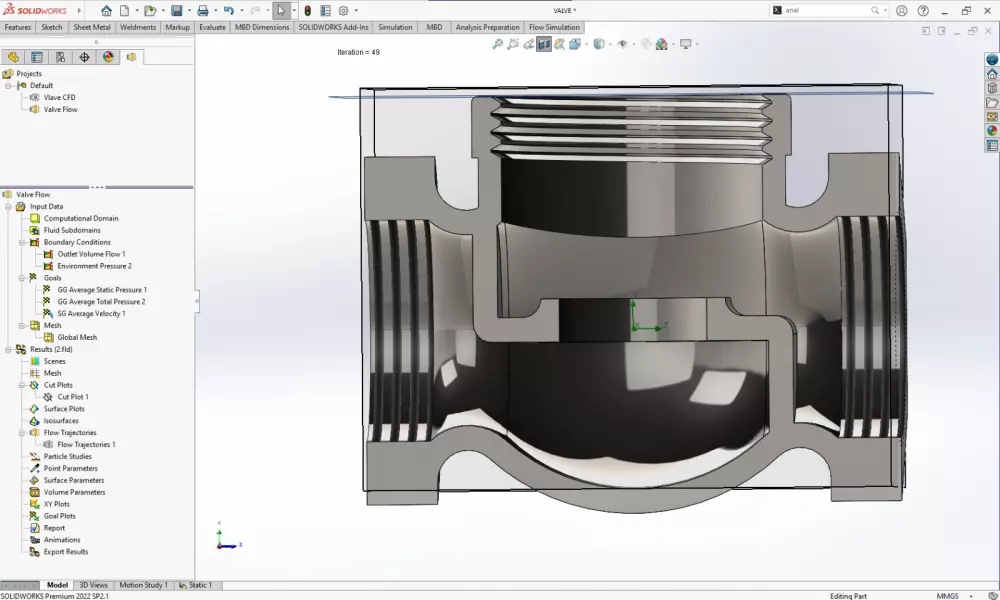The image size is (1000, 600).
Task: Click the Flow Simulation analysis tree icon
Action: (x=131, y=57)
